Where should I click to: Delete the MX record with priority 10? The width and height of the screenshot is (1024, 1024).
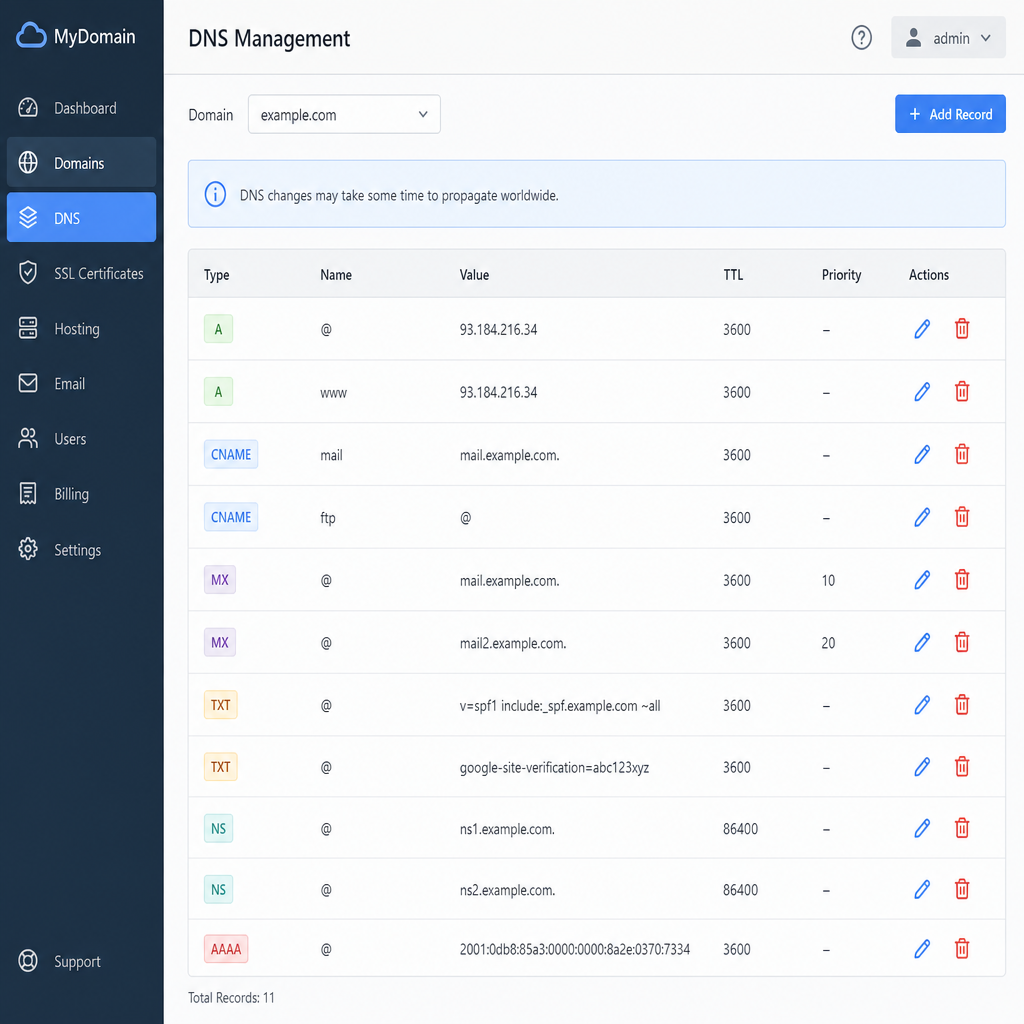point(961,580)
